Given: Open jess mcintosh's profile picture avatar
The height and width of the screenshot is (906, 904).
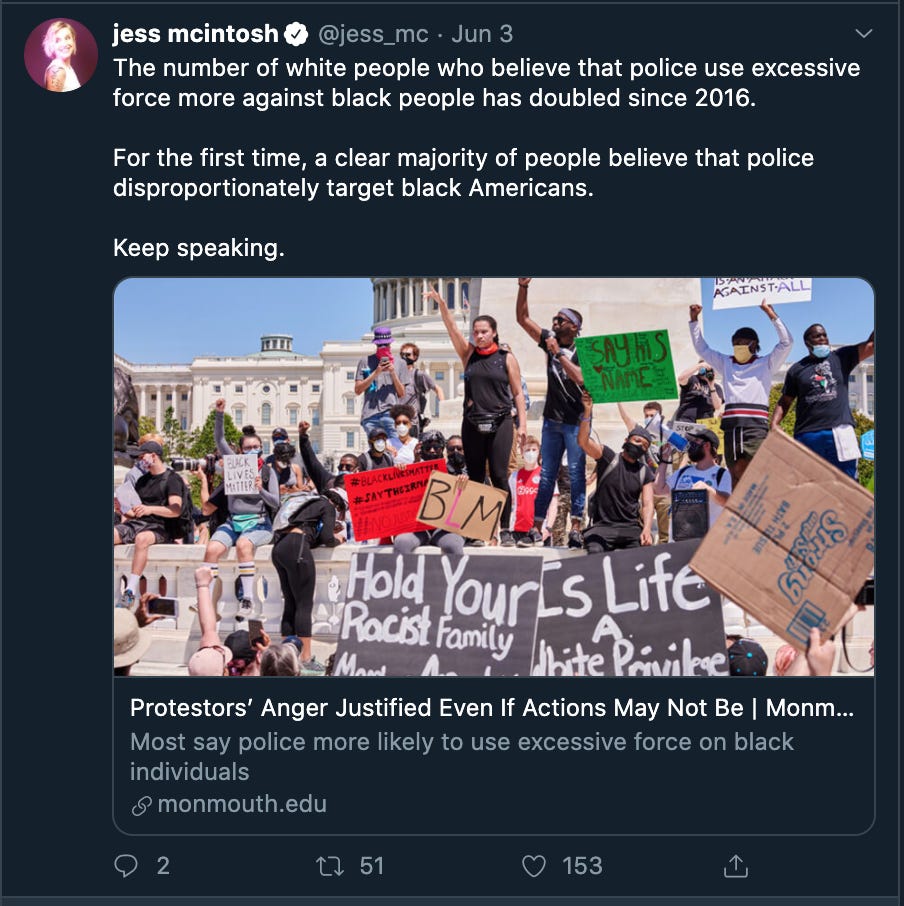Looking at the screenshot, I should (x=61, y=55).
